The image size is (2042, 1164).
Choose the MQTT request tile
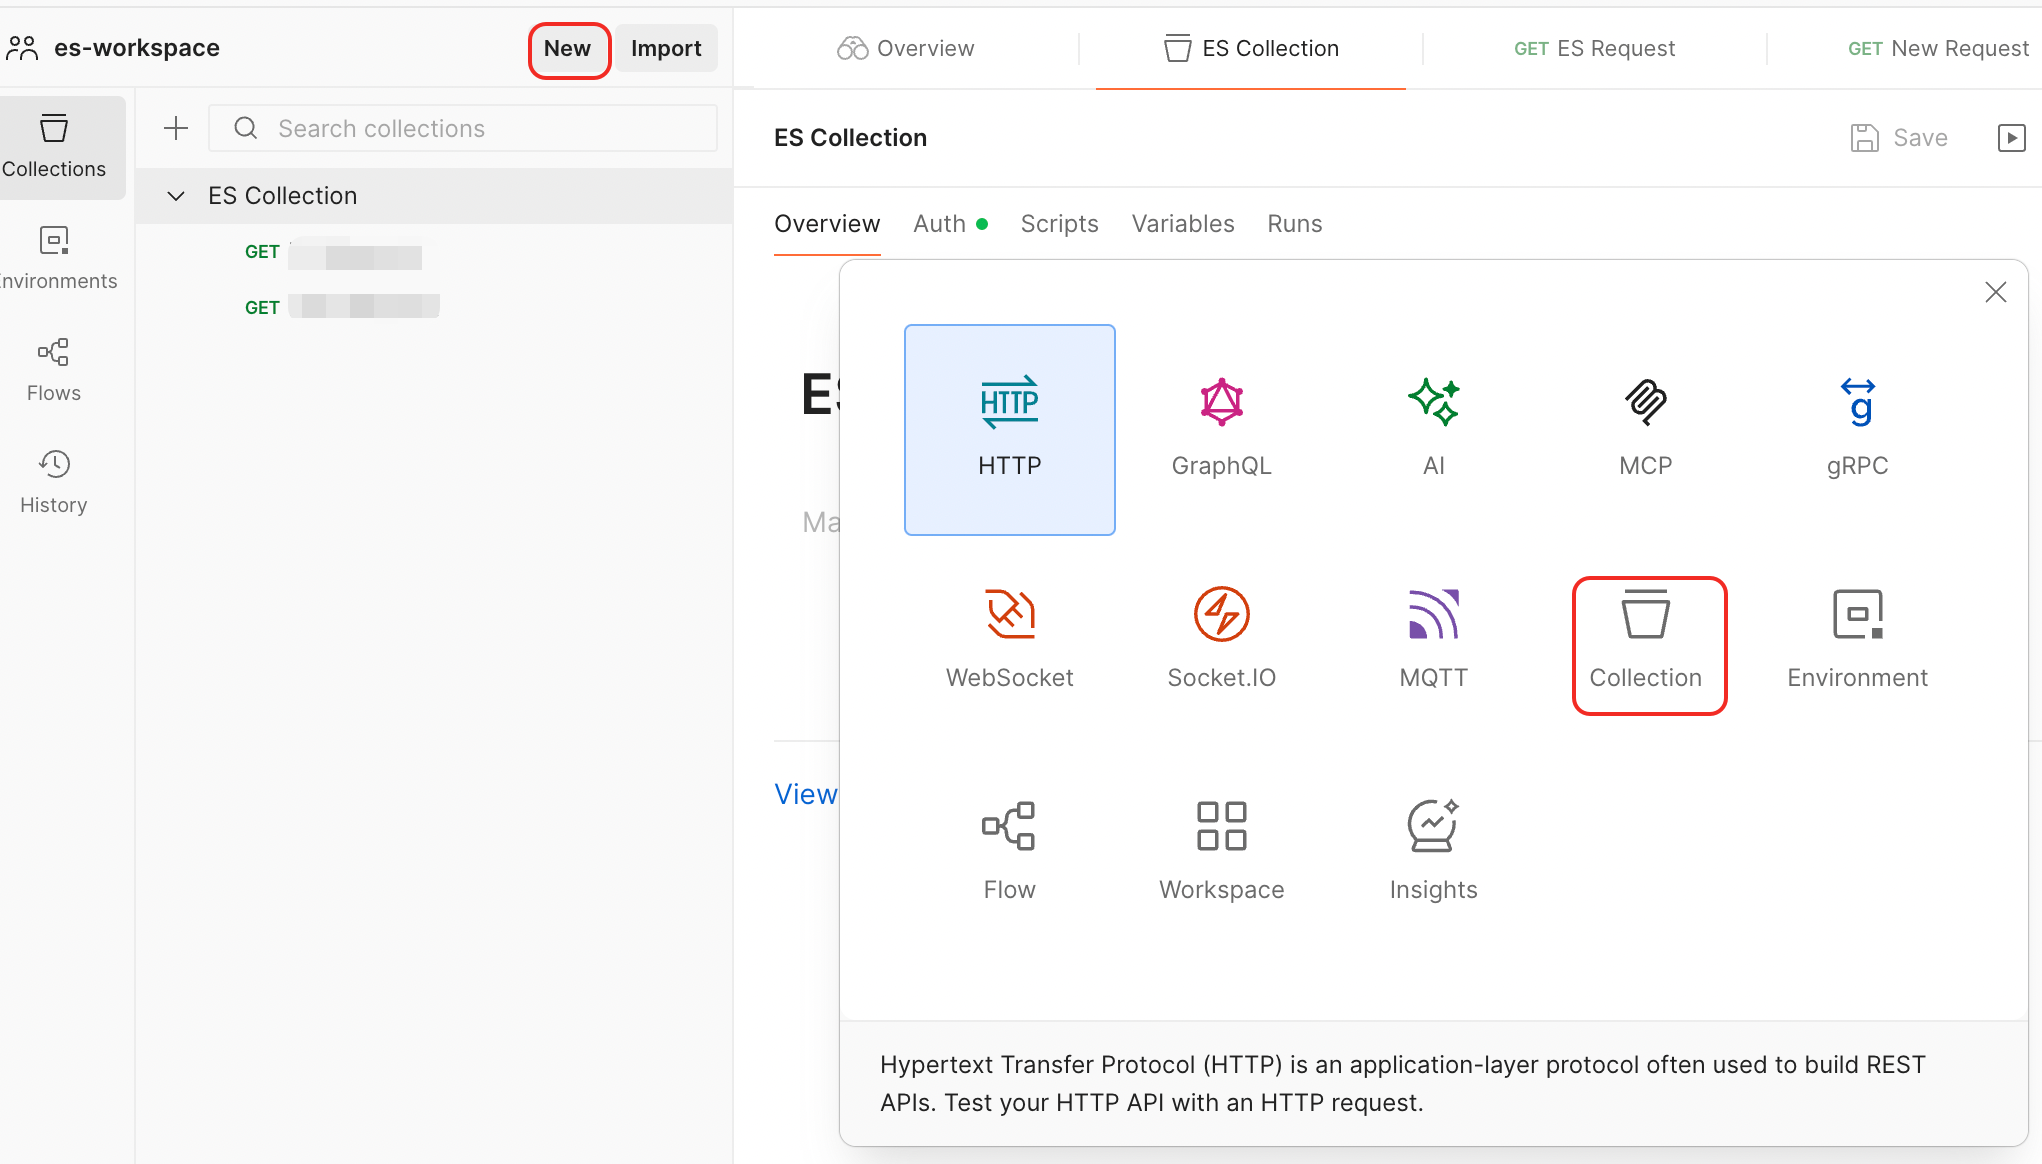pos(1434,642)
